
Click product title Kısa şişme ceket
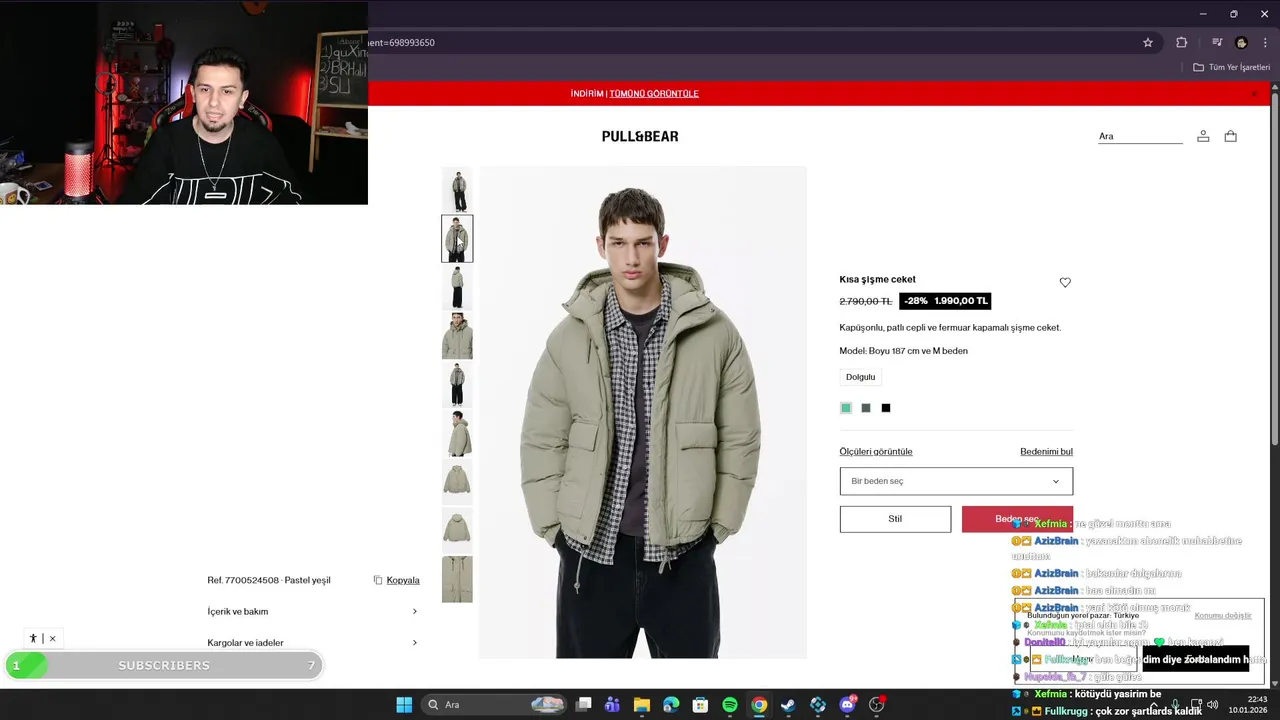click(877, 280)
